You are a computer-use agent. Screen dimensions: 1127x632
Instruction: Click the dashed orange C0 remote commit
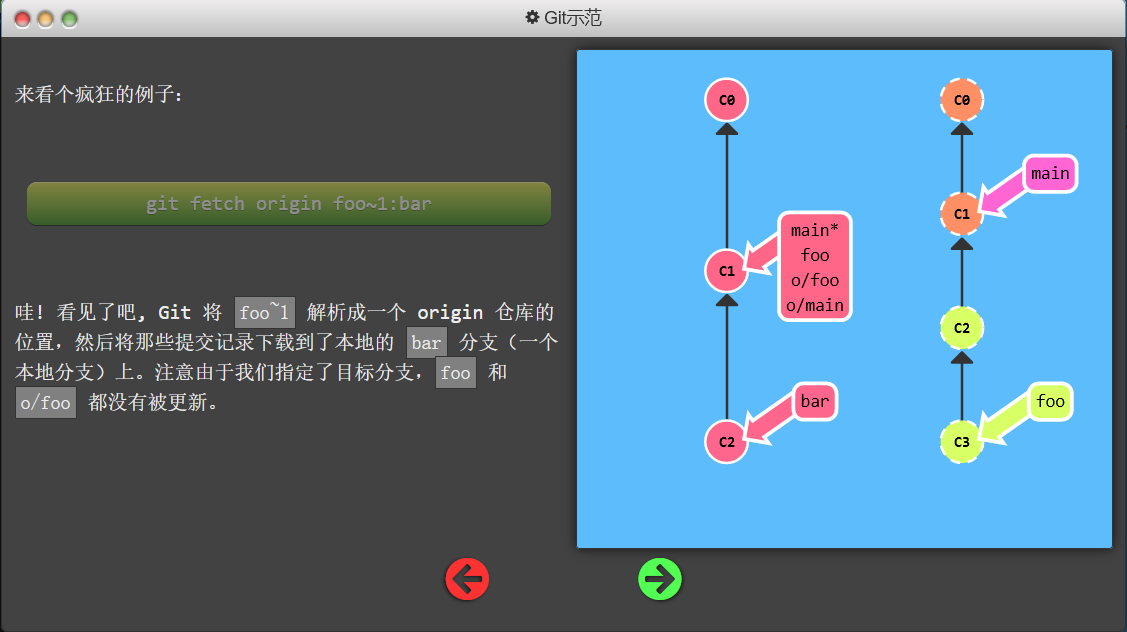962,100
